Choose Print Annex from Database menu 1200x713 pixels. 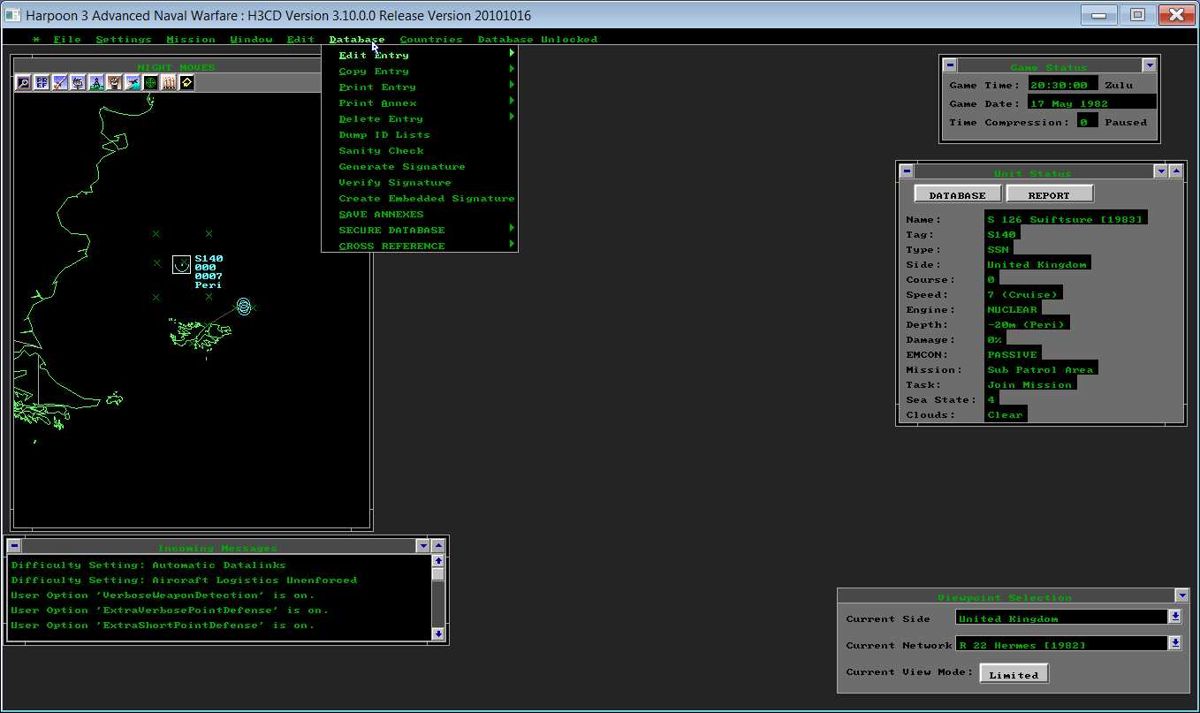(x=377, y=103)
